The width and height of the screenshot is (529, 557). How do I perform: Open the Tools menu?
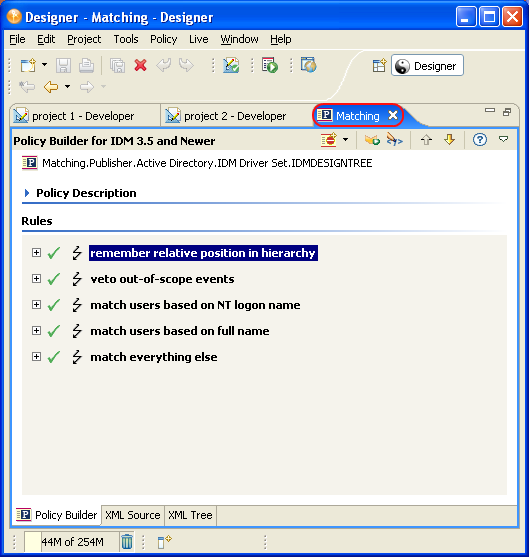(x=126, y=39)
